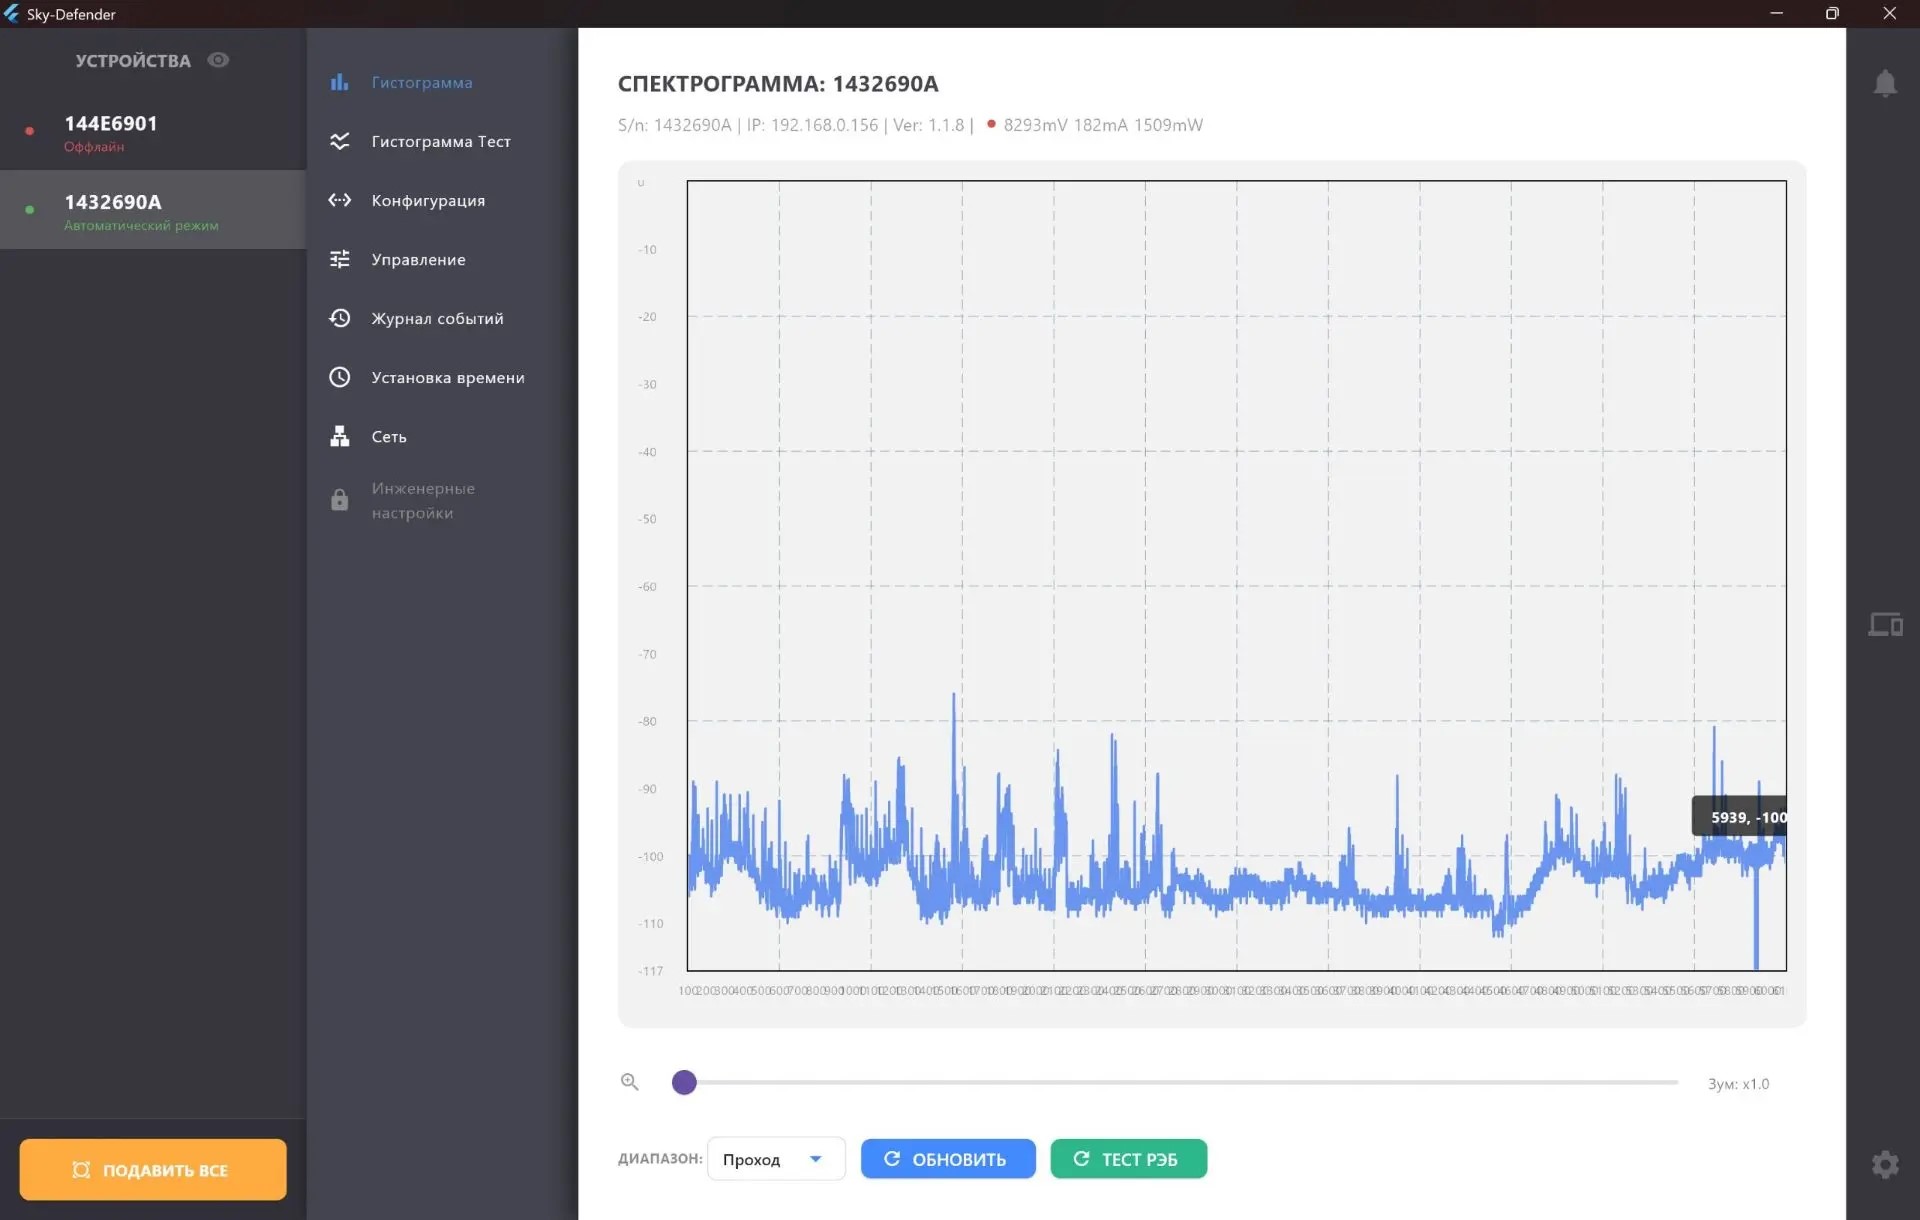The height and width of the screenshot is (1220, 1920).
Task: Click the СПЕКТРОГРАММА: 1432690A title
Action: (x=778, y=84)
